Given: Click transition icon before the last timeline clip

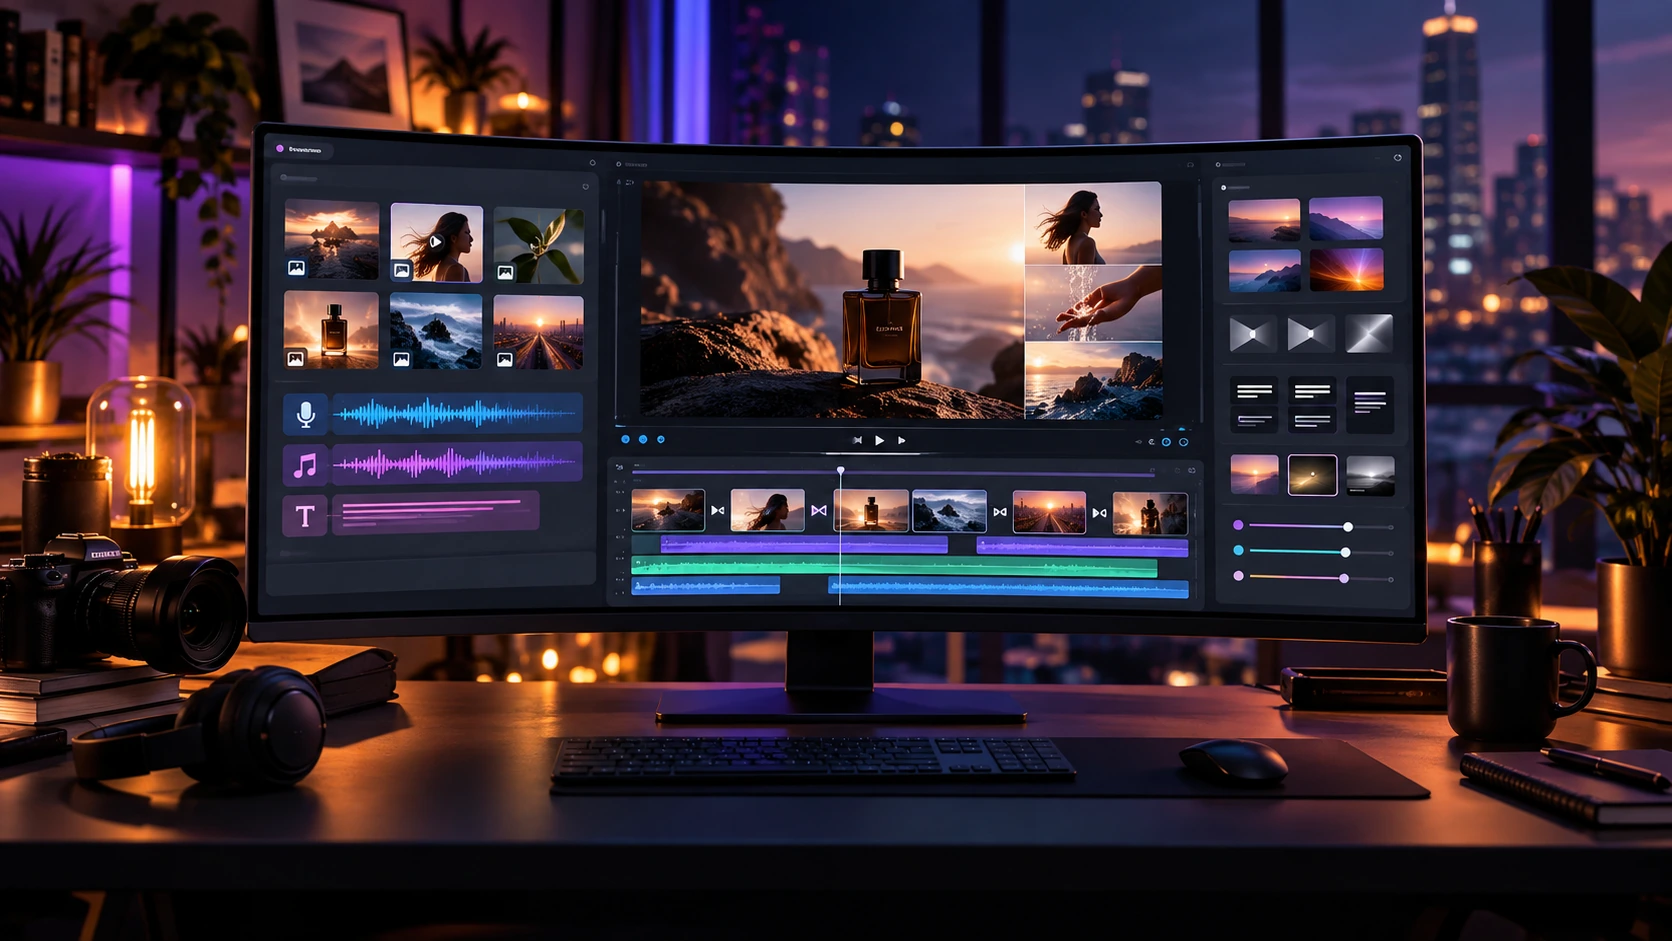Looking at the screenshot, I should (x=1100, y=513).
